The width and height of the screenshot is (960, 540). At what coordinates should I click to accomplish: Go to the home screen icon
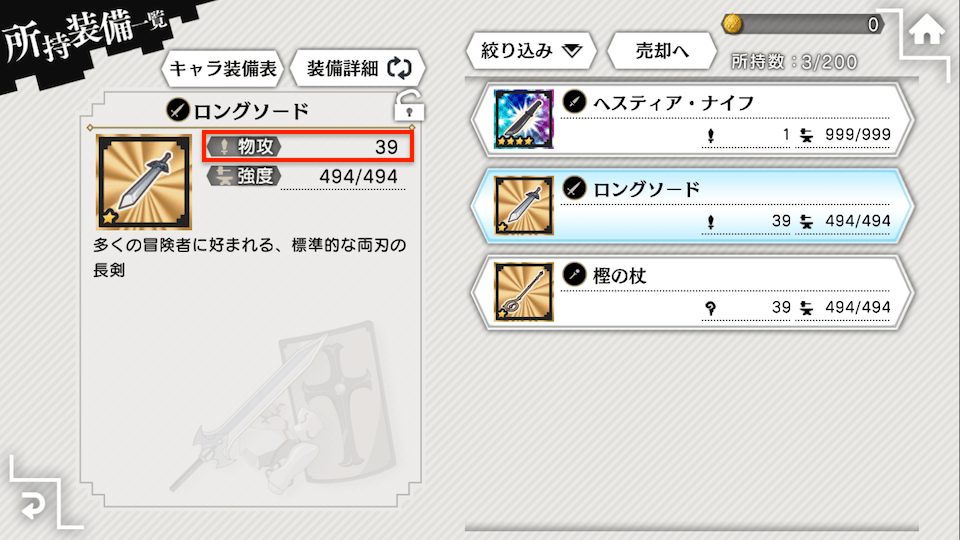click(926, 29)
